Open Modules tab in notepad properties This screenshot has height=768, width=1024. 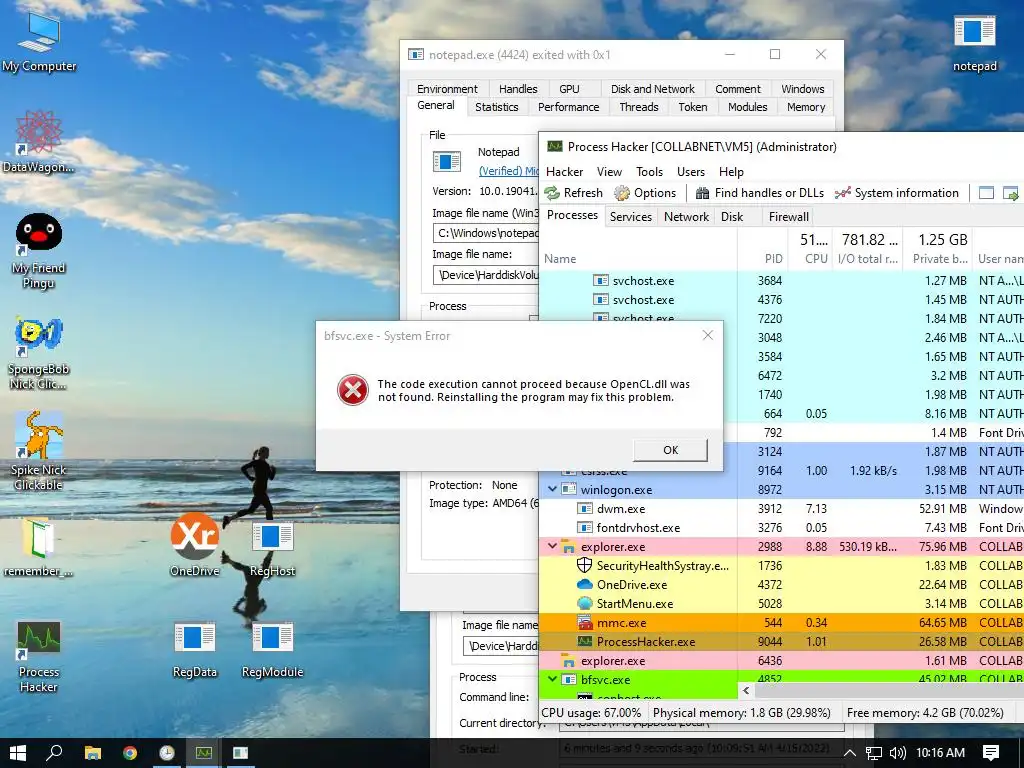pos(748,107)
